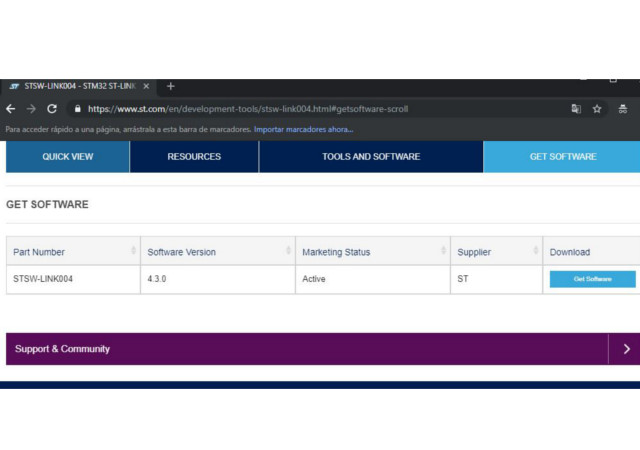Reload the page with refresh icon

click(52, 109)
